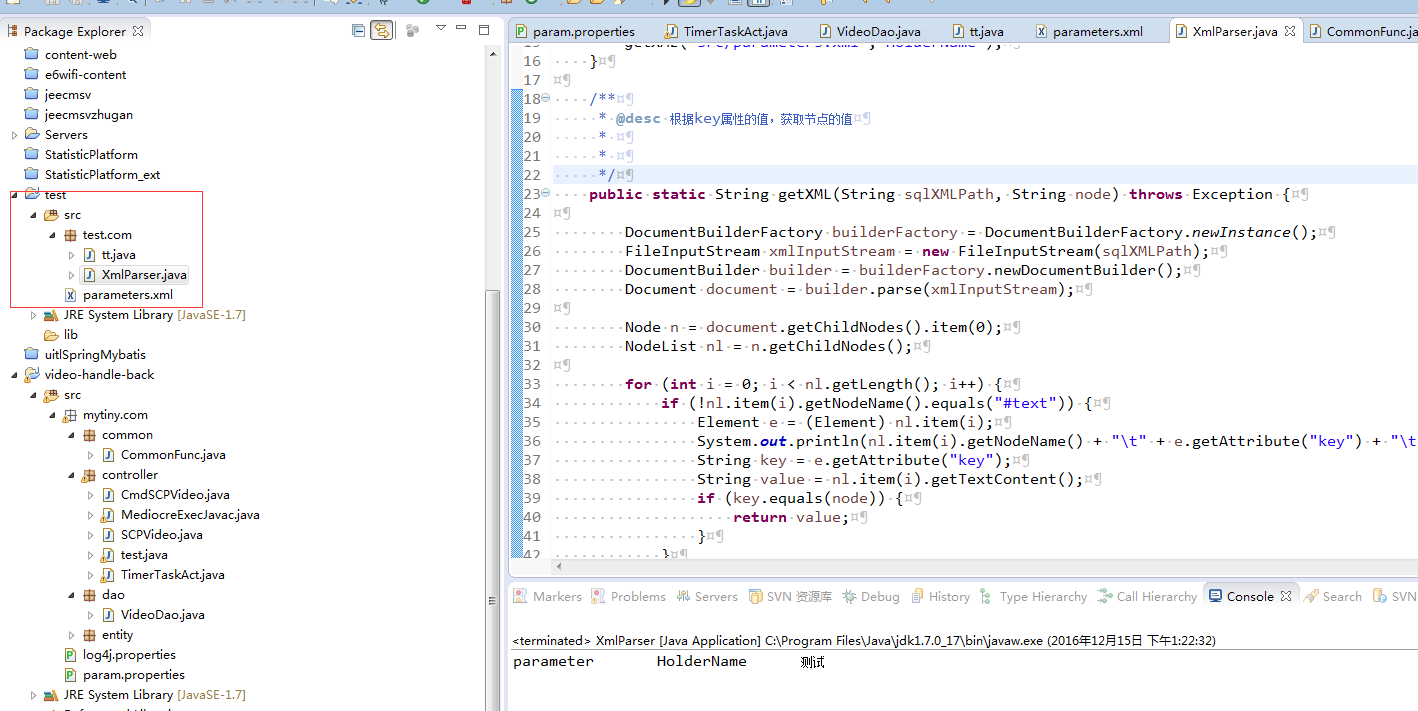Expand XmlParser.java tree node arrow
Screen dimensions: 1418x711
coord(71,275)
